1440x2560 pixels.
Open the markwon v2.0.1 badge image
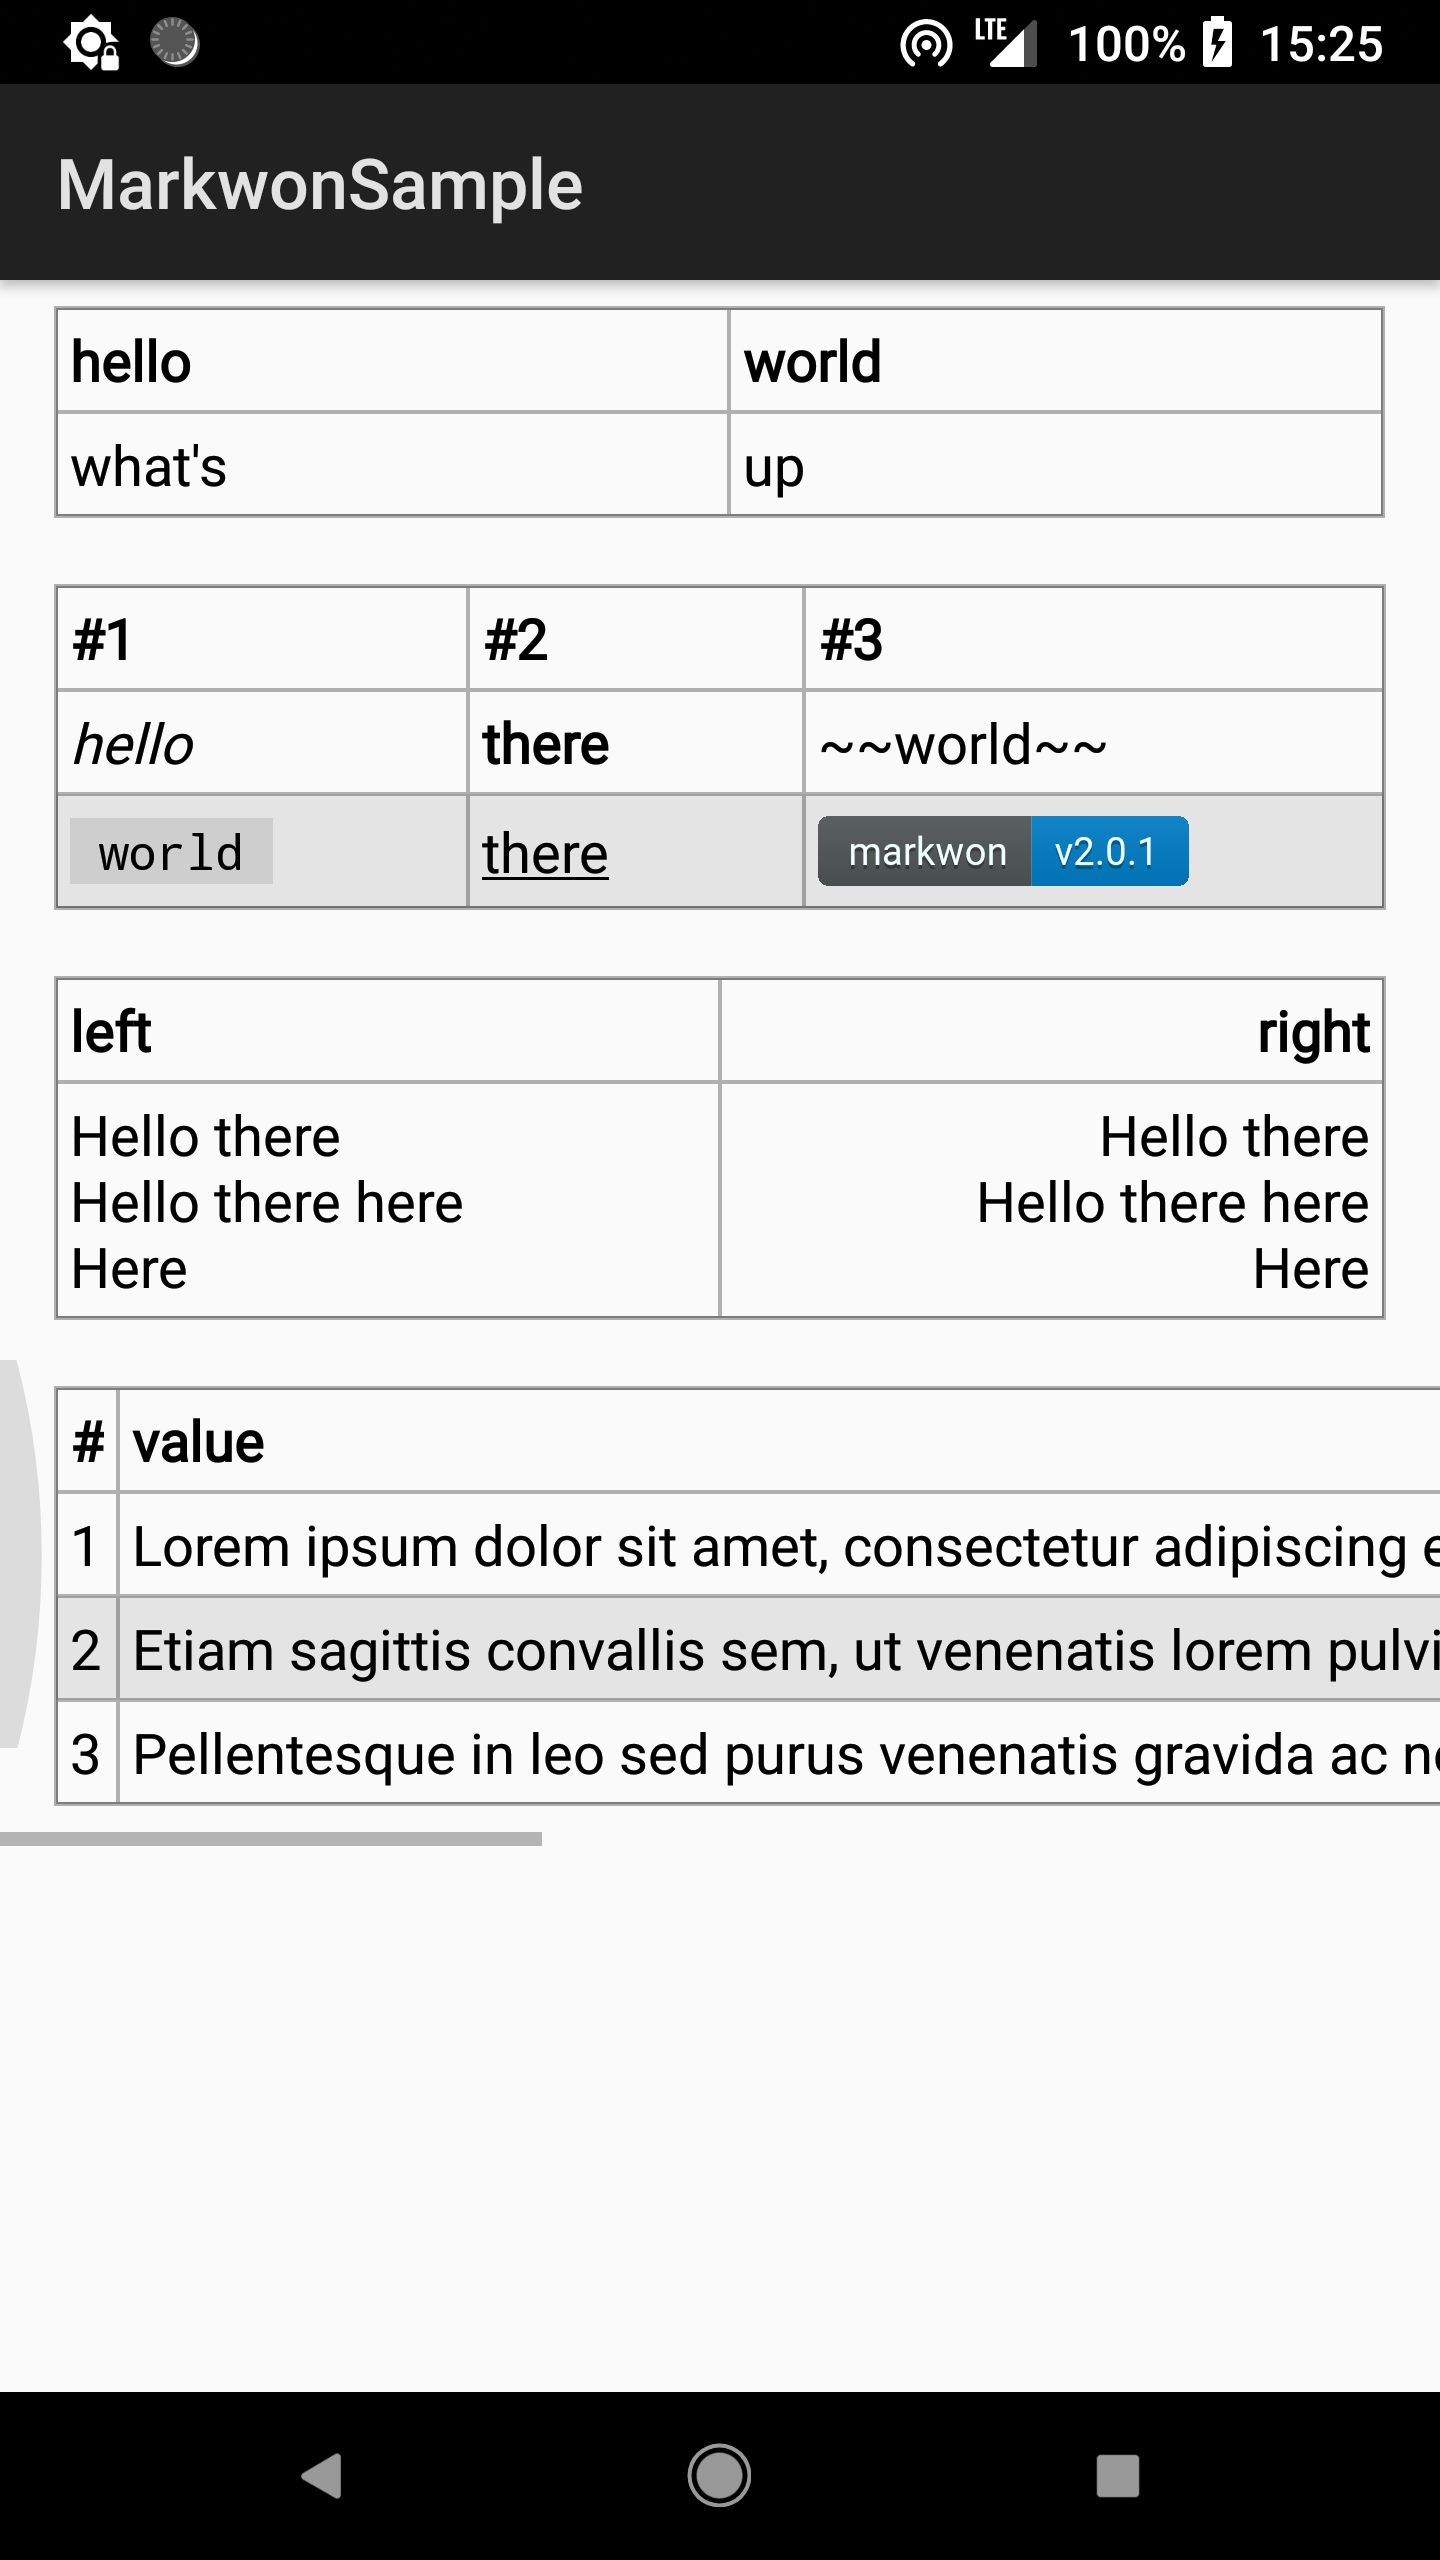point(1003,851)
